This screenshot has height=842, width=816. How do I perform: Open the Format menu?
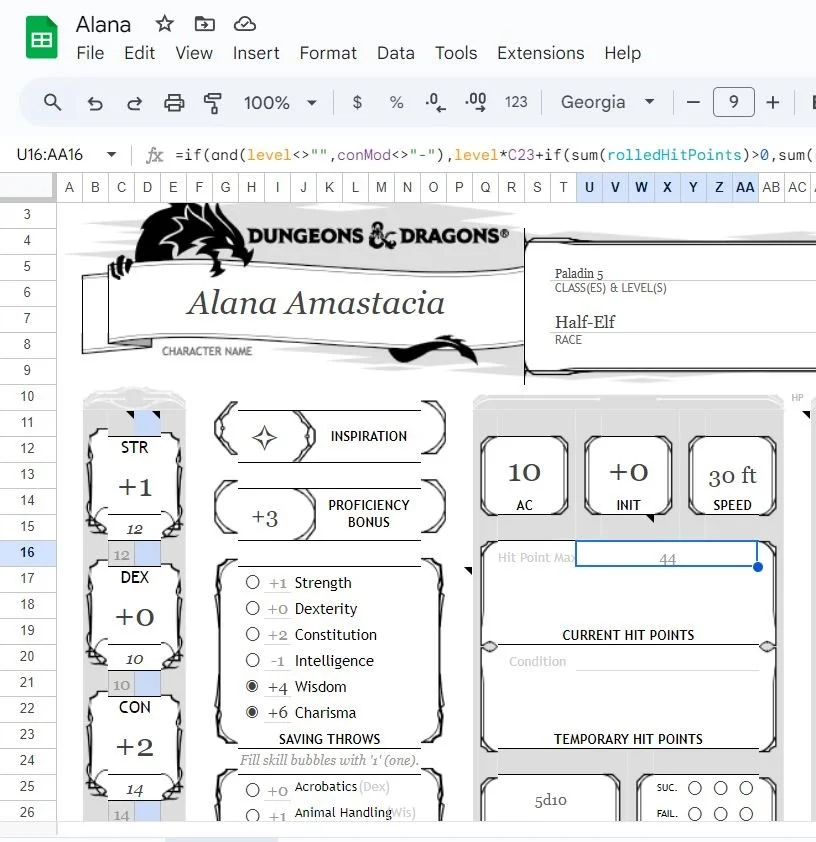(x=328, y=53)
